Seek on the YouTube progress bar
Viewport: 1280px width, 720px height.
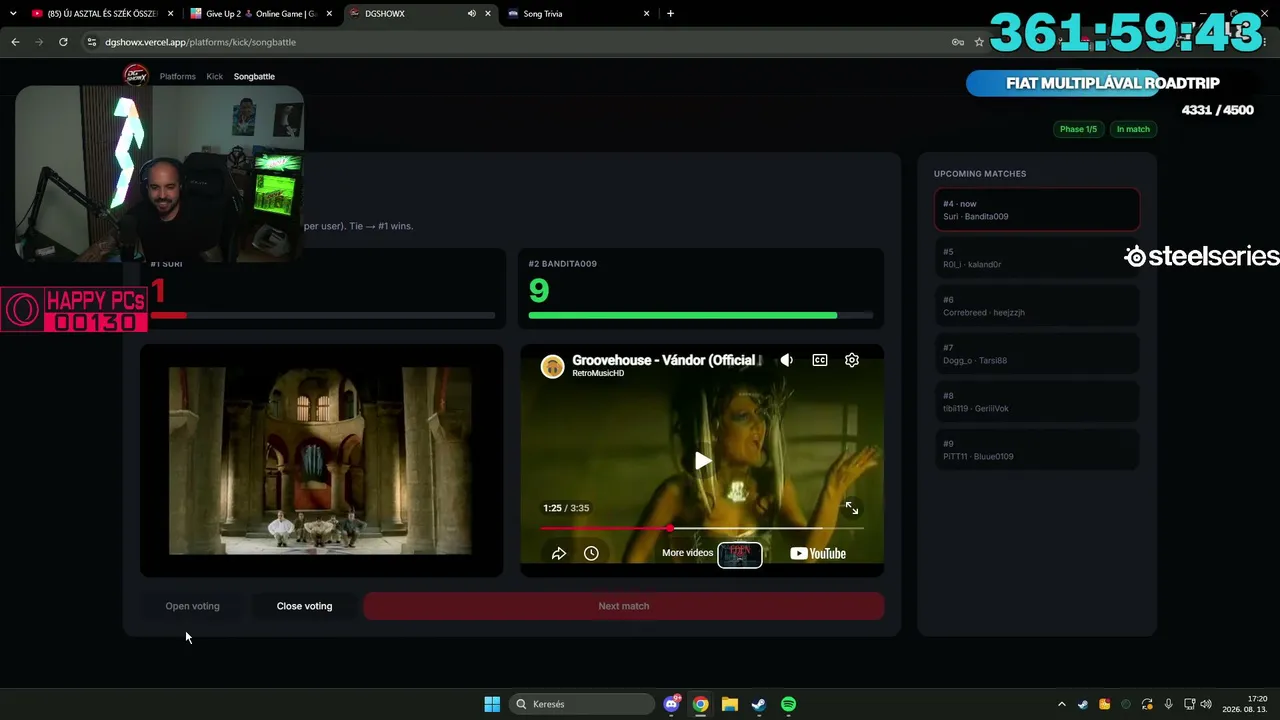click(702, 528)
